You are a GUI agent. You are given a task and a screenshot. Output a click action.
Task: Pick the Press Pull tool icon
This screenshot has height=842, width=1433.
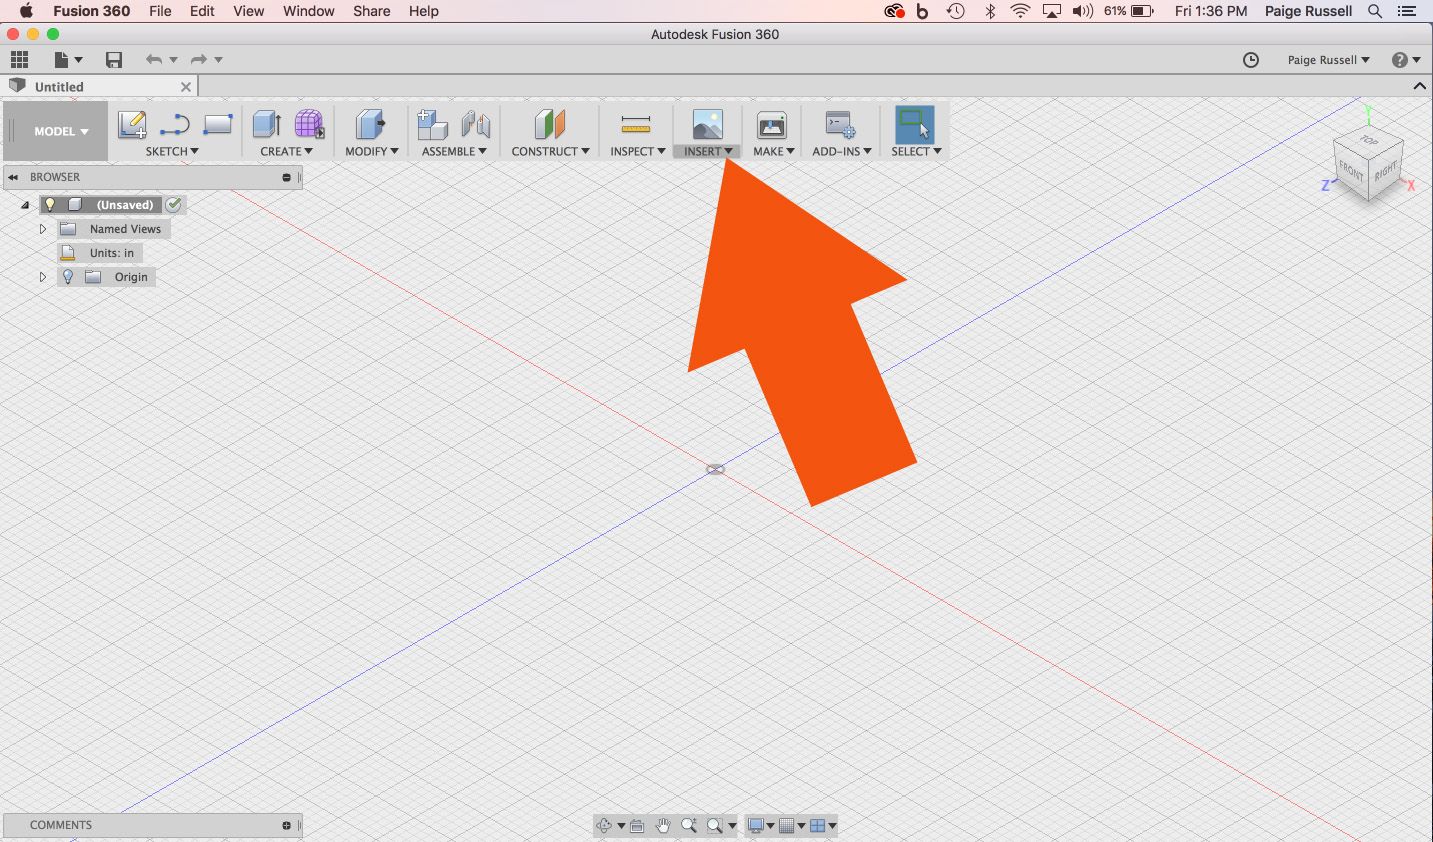[371, 125]
